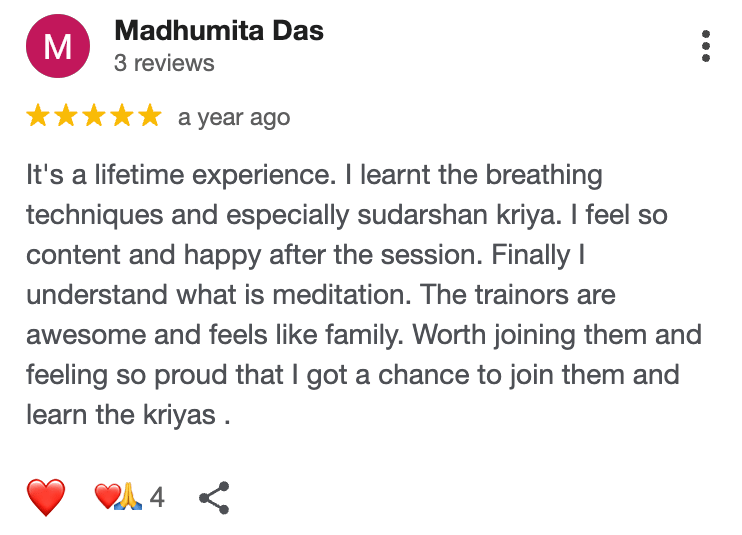742x535 pixels.
Task: Click the third yellow rating star
Action: coord(94,115)
